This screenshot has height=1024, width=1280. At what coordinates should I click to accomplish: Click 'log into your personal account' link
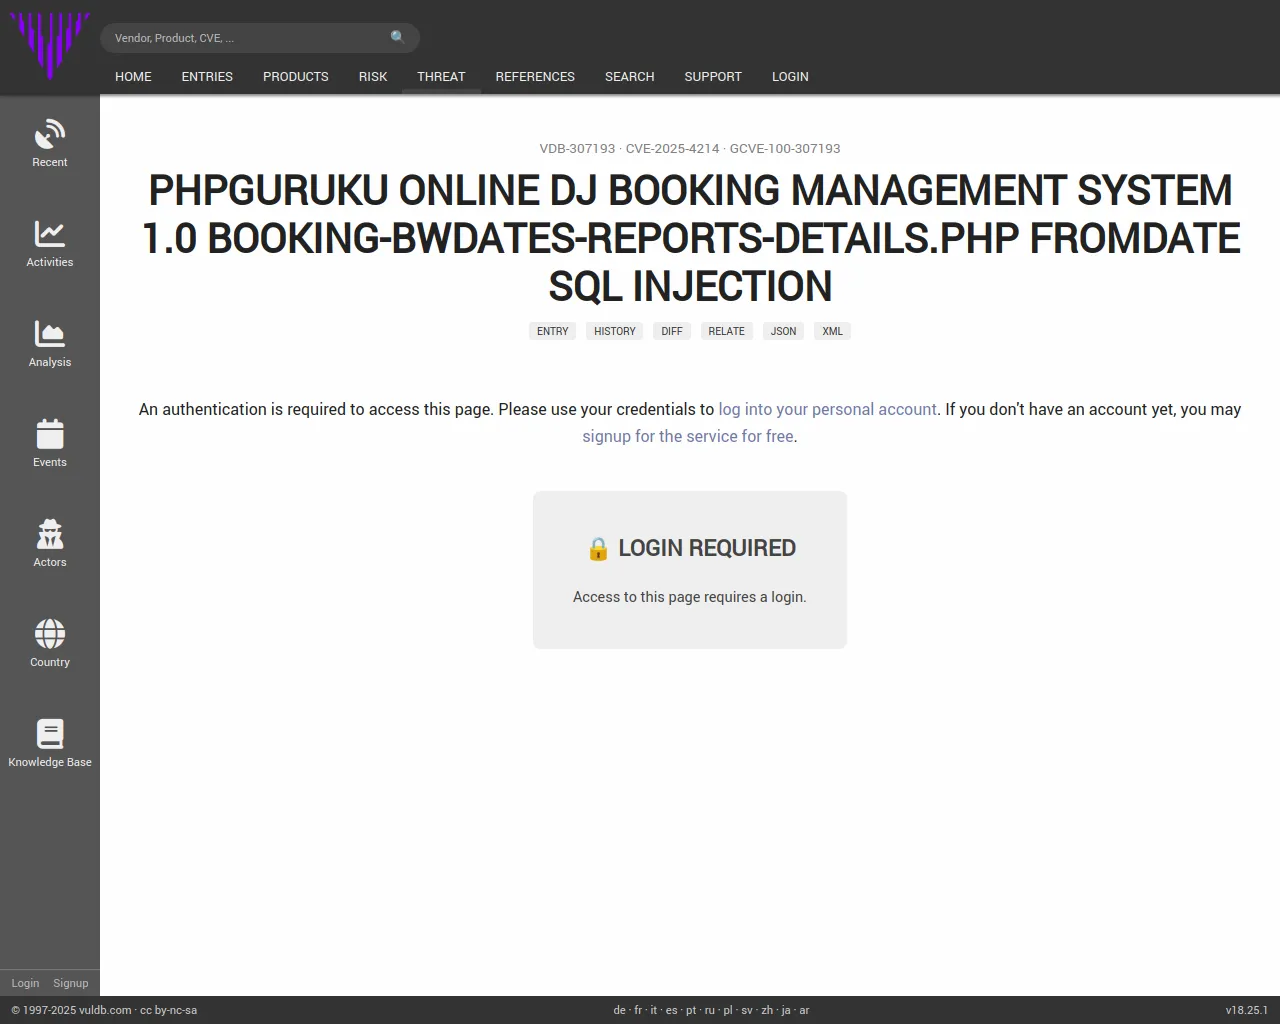click(828, 409)
